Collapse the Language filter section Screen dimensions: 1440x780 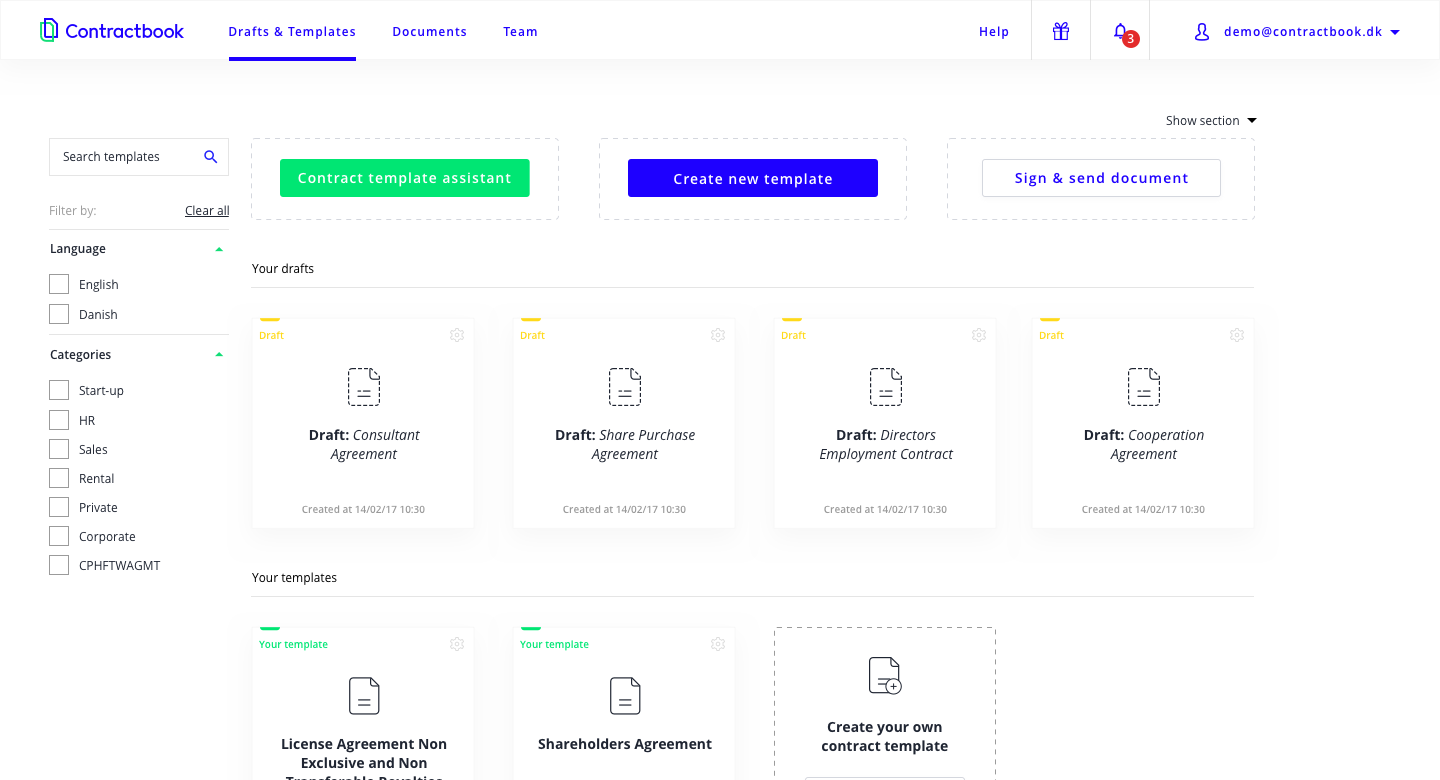pos(219,249)
